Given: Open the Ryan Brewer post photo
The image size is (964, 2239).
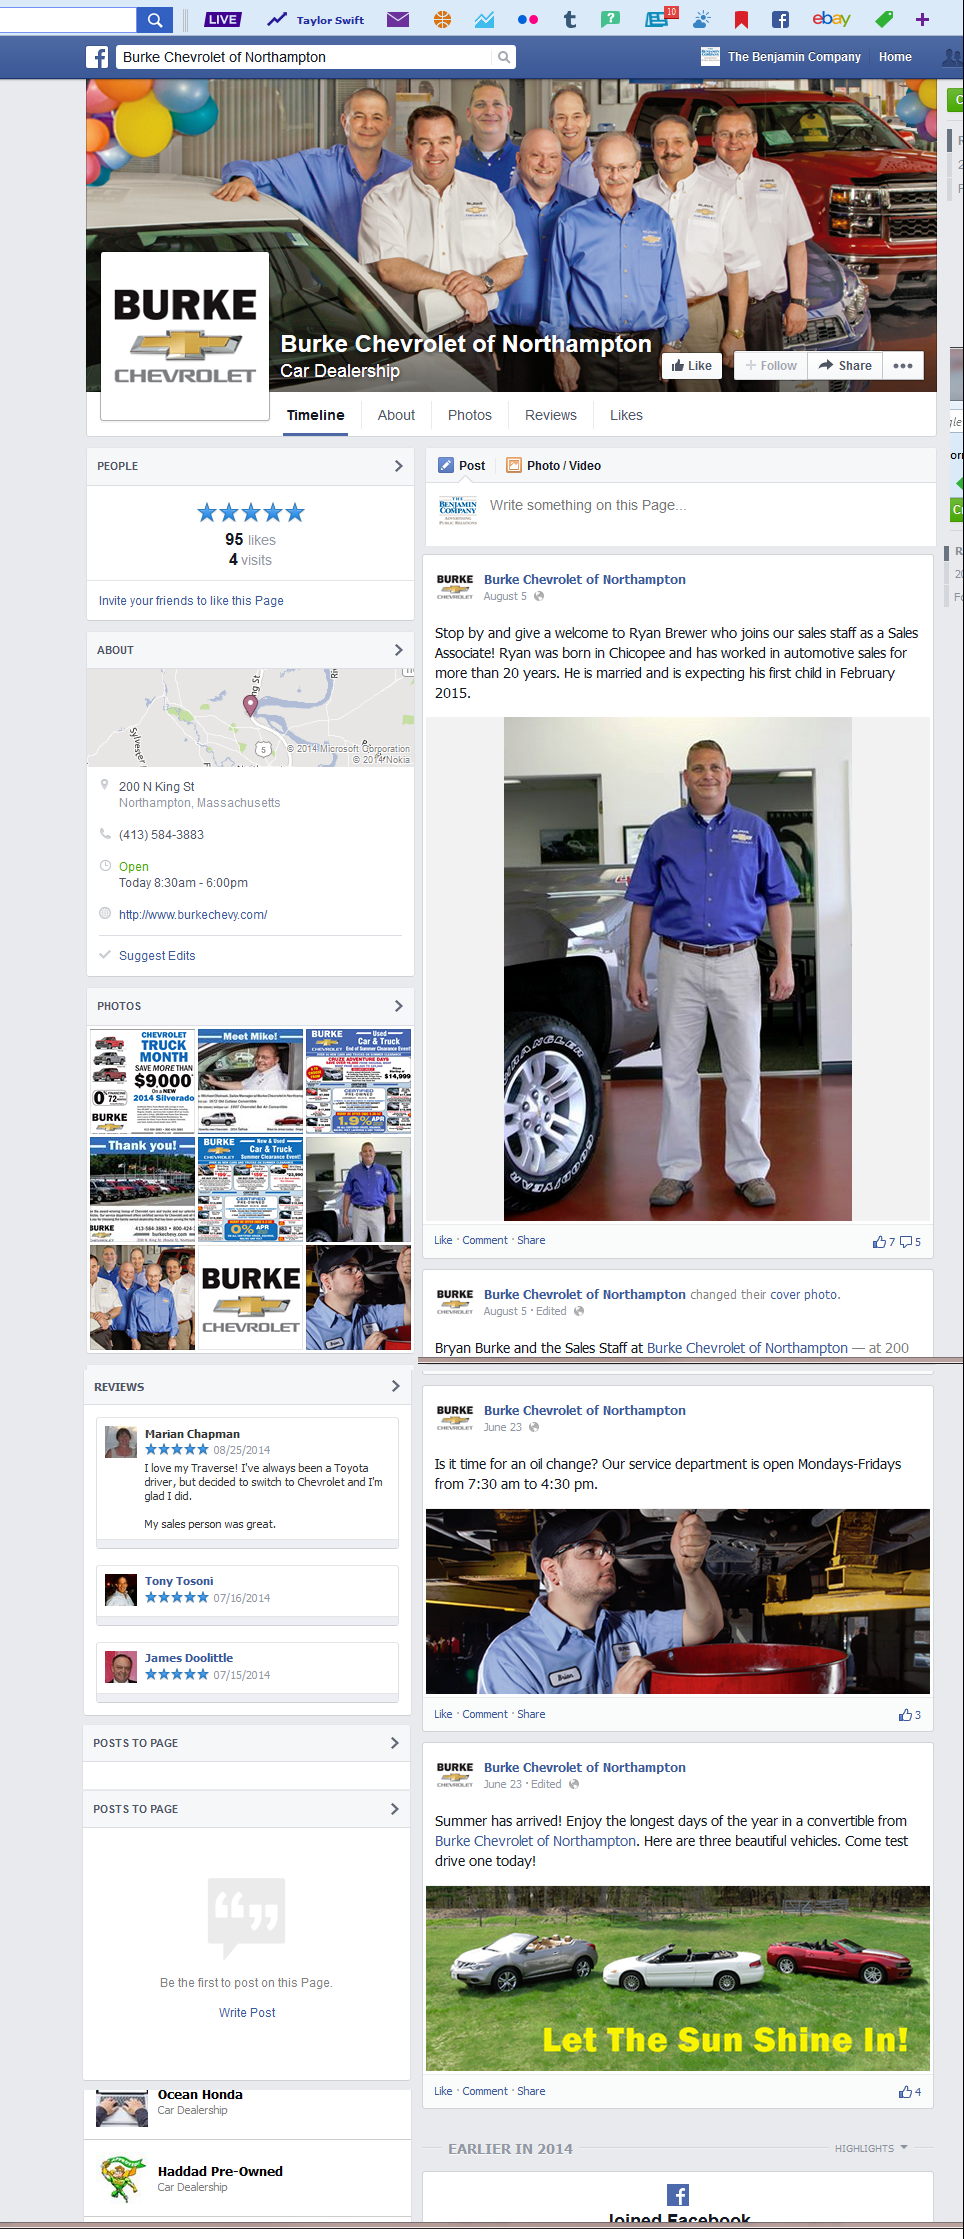Looking at the screenshot, I should [x=678, y=969].
